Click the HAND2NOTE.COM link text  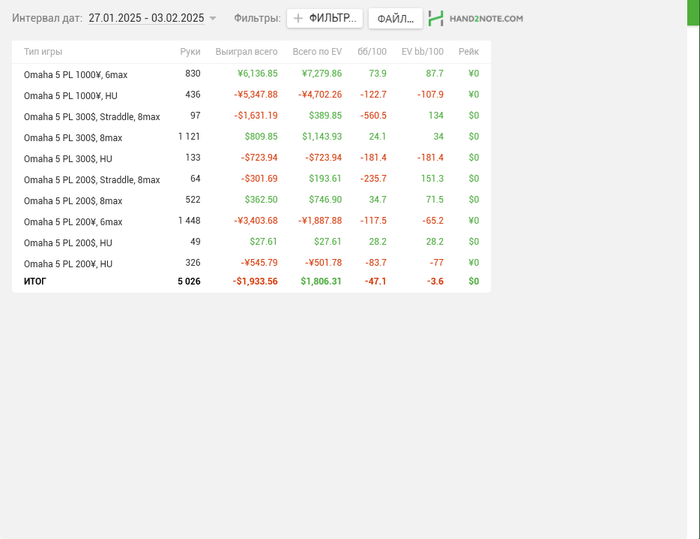point(486,19)
